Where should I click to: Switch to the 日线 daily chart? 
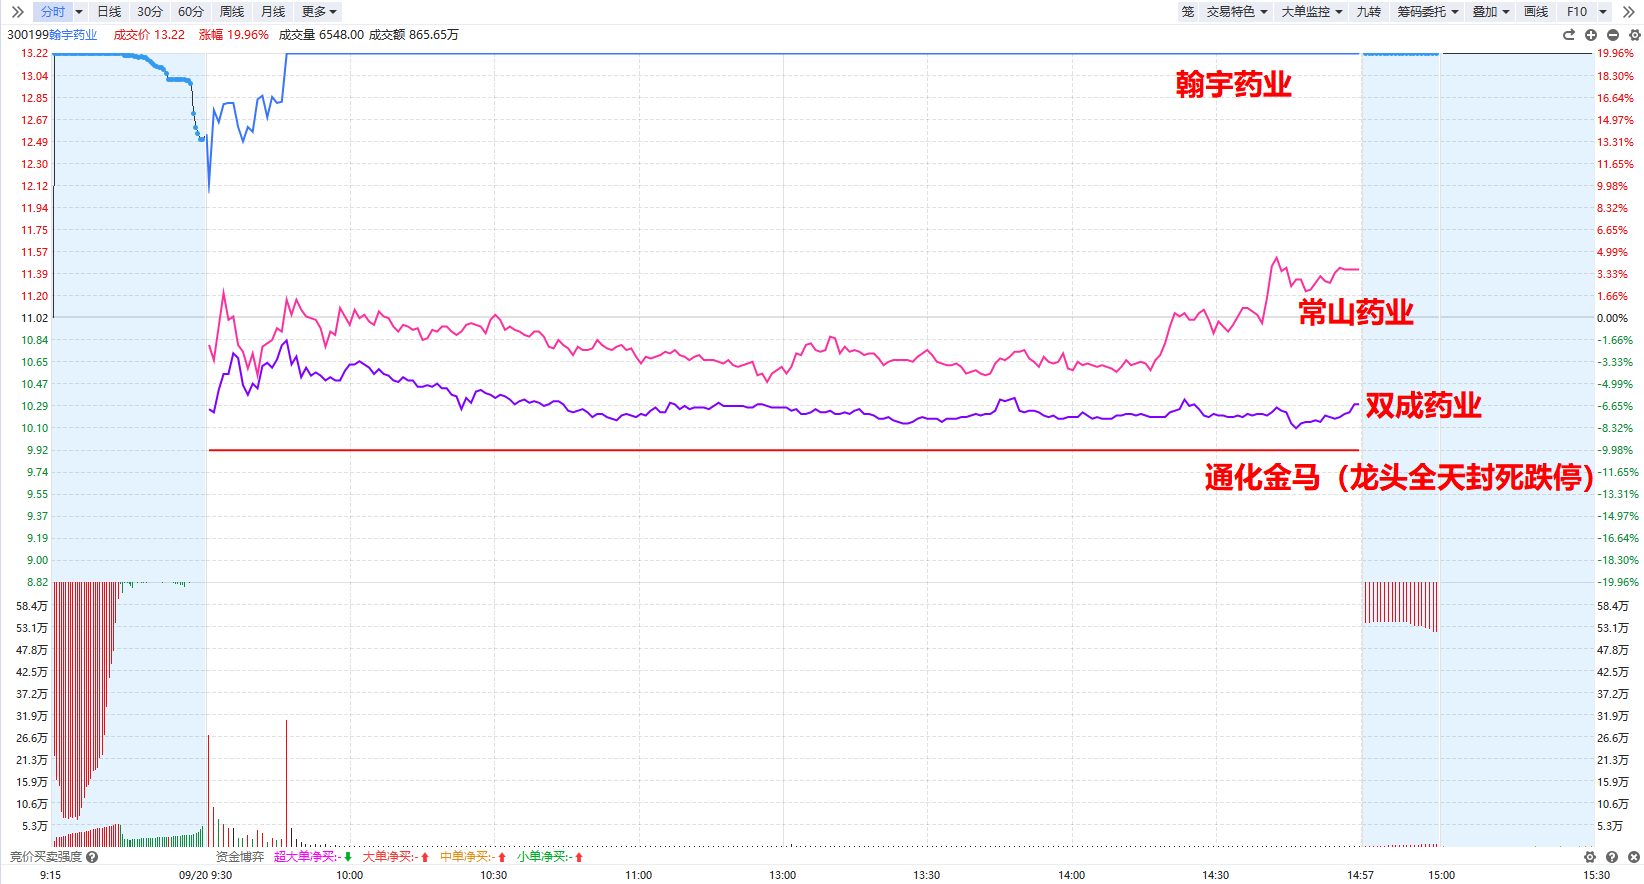click(x=109, y=12)
